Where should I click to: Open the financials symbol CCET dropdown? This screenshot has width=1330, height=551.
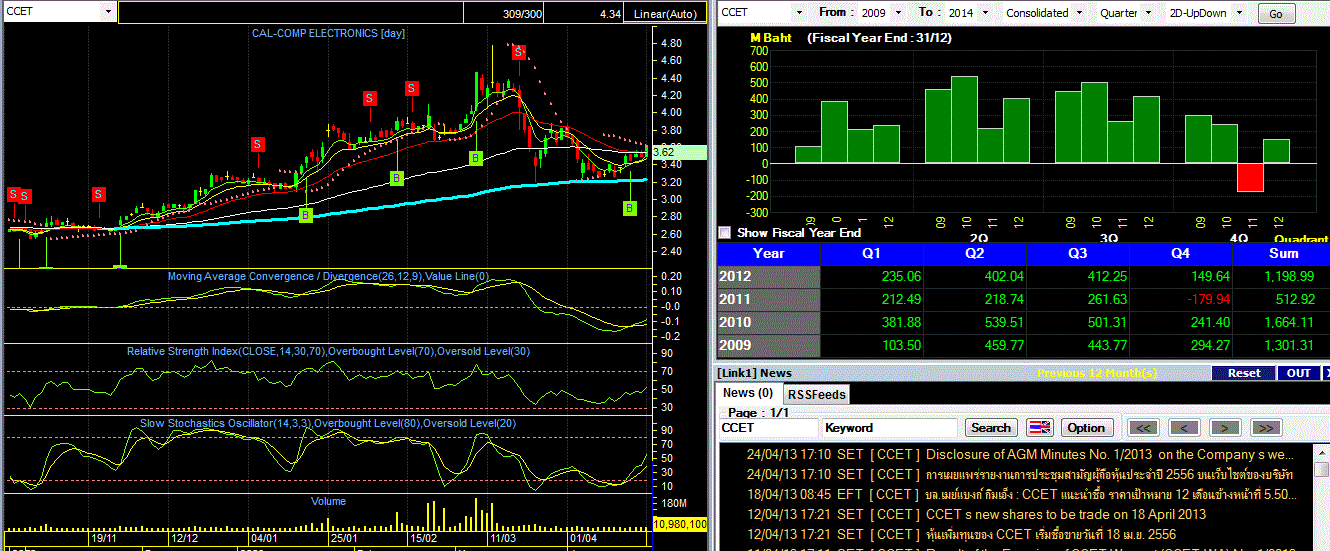[800, 13]
